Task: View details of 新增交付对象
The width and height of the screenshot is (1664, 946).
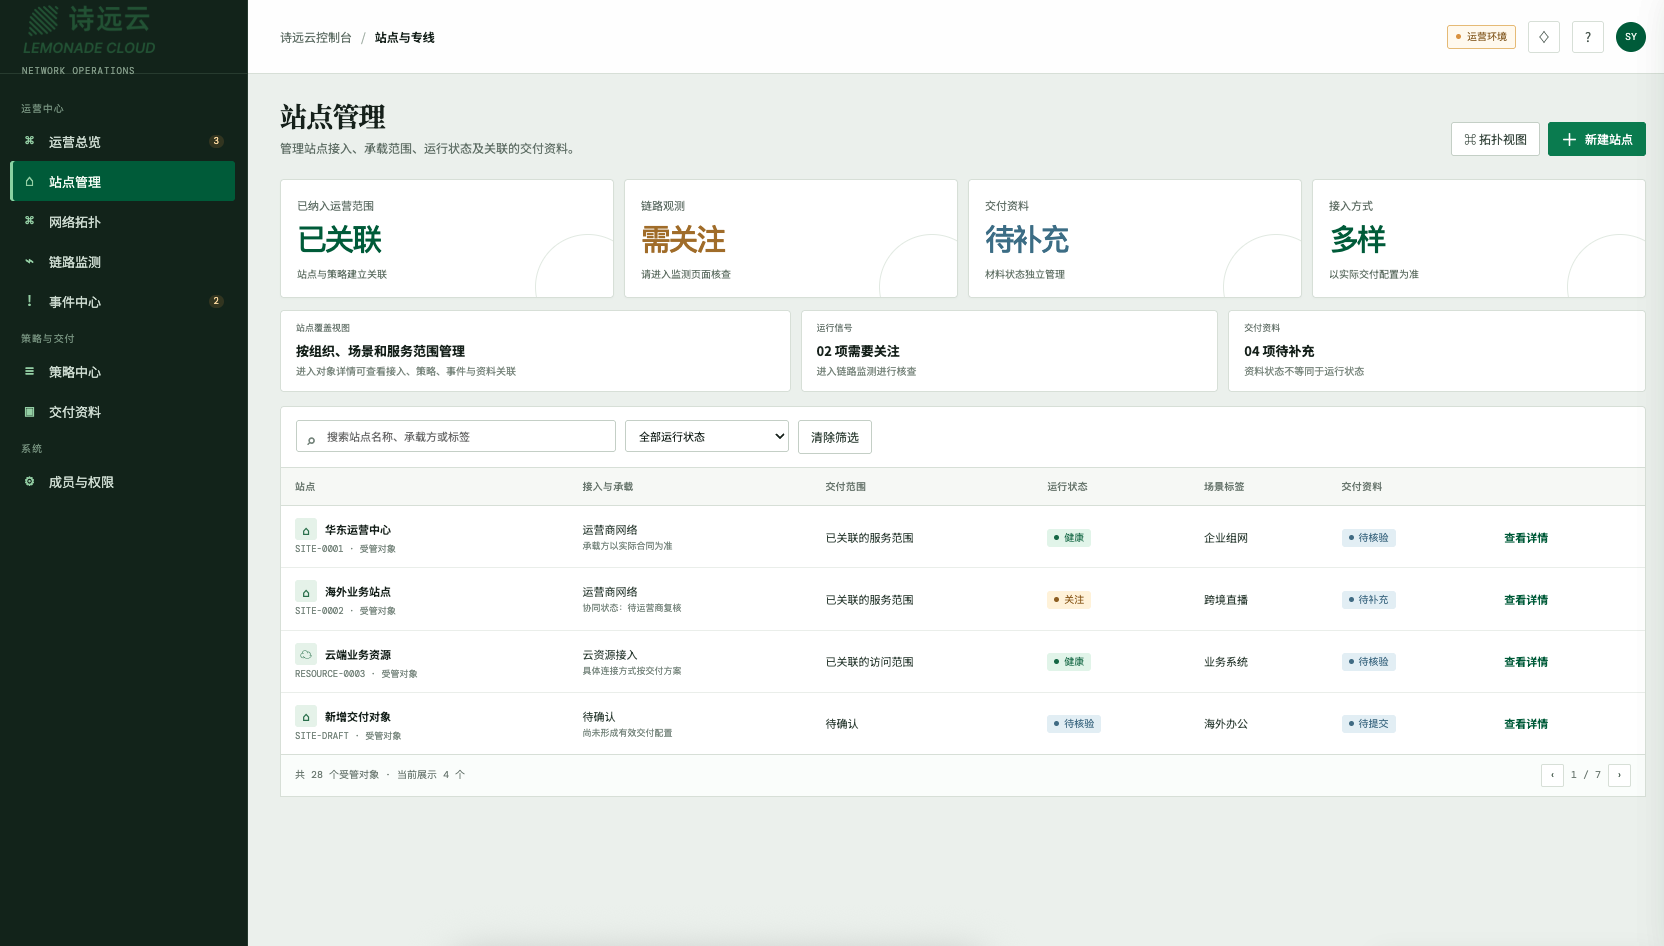Action: click(x=1526, y=724)
